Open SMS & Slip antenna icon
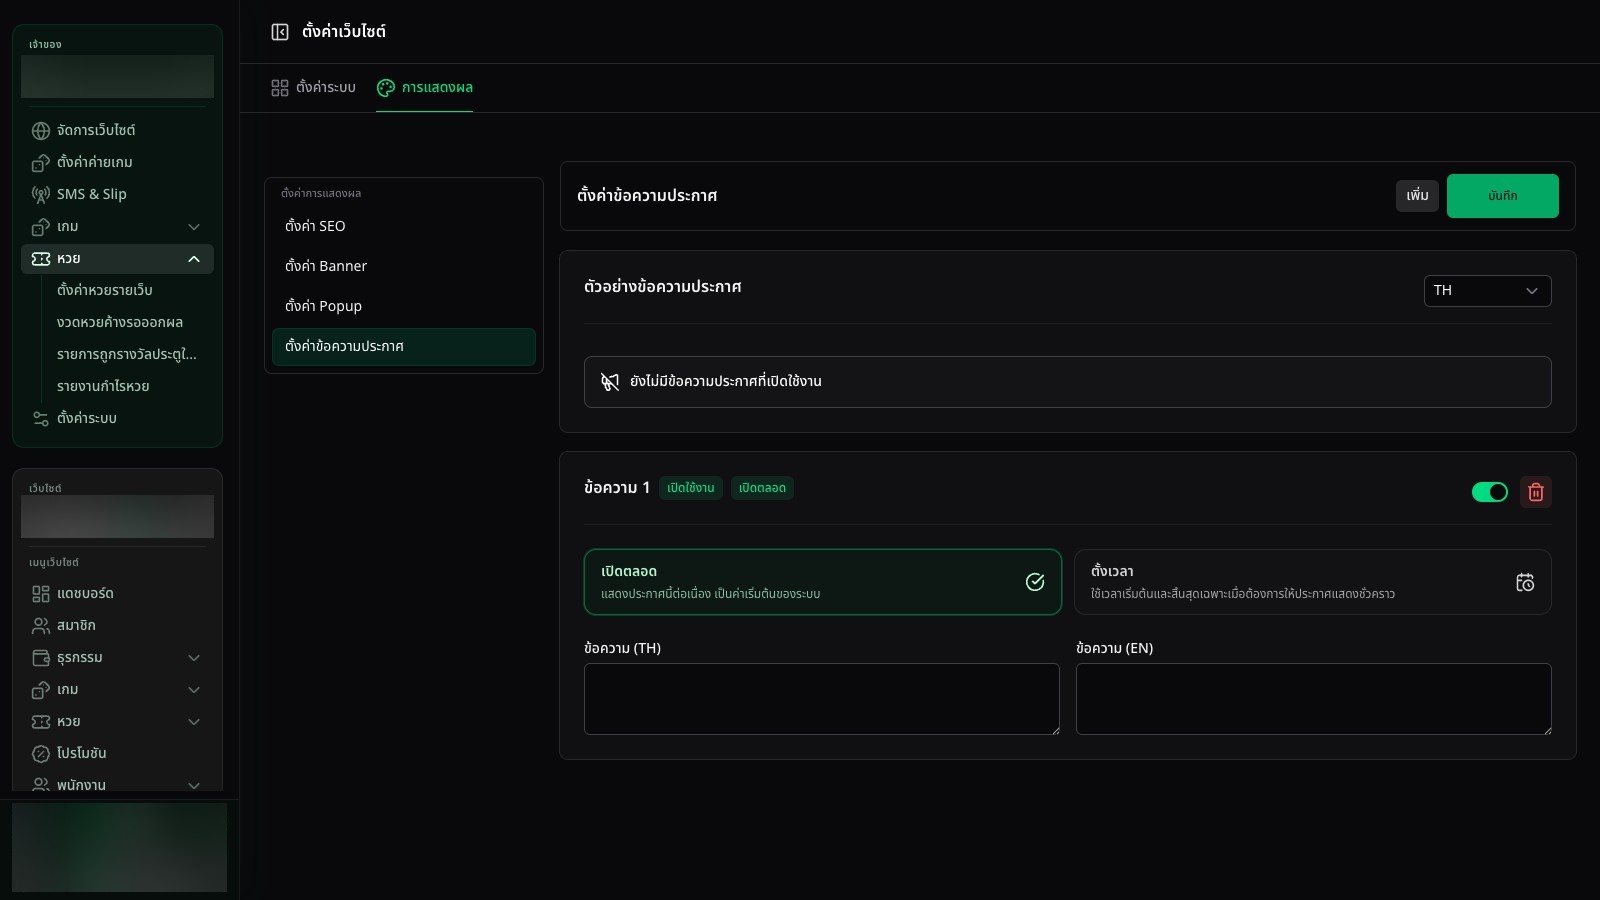 (x=41, y=195)
